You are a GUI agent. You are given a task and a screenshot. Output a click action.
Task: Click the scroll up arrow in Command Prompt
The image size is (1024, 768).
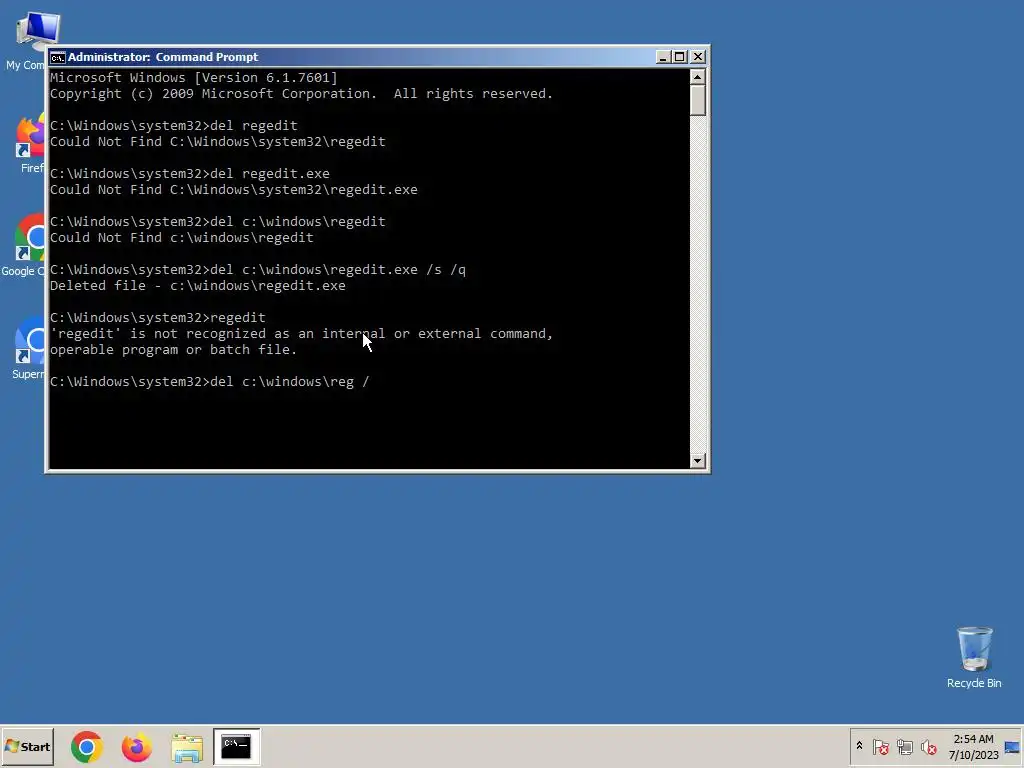coord(697,77)
